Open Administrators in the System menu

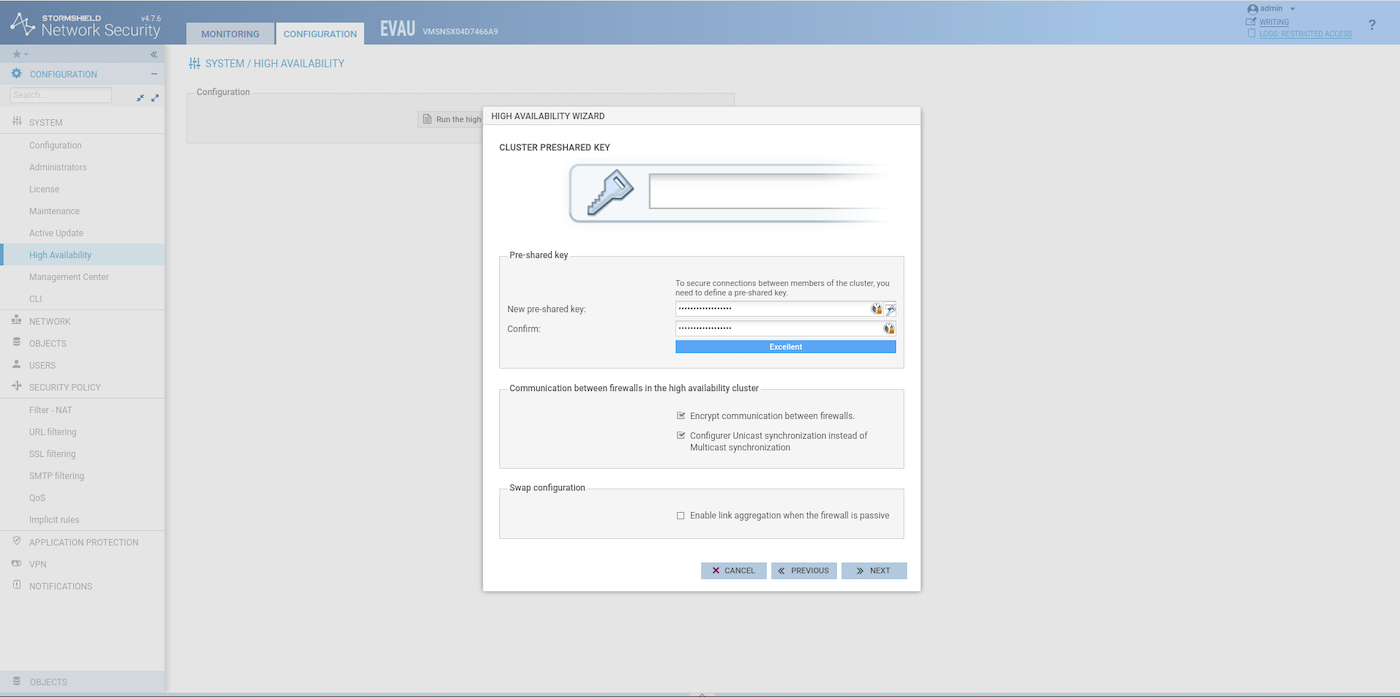(58, 167)
